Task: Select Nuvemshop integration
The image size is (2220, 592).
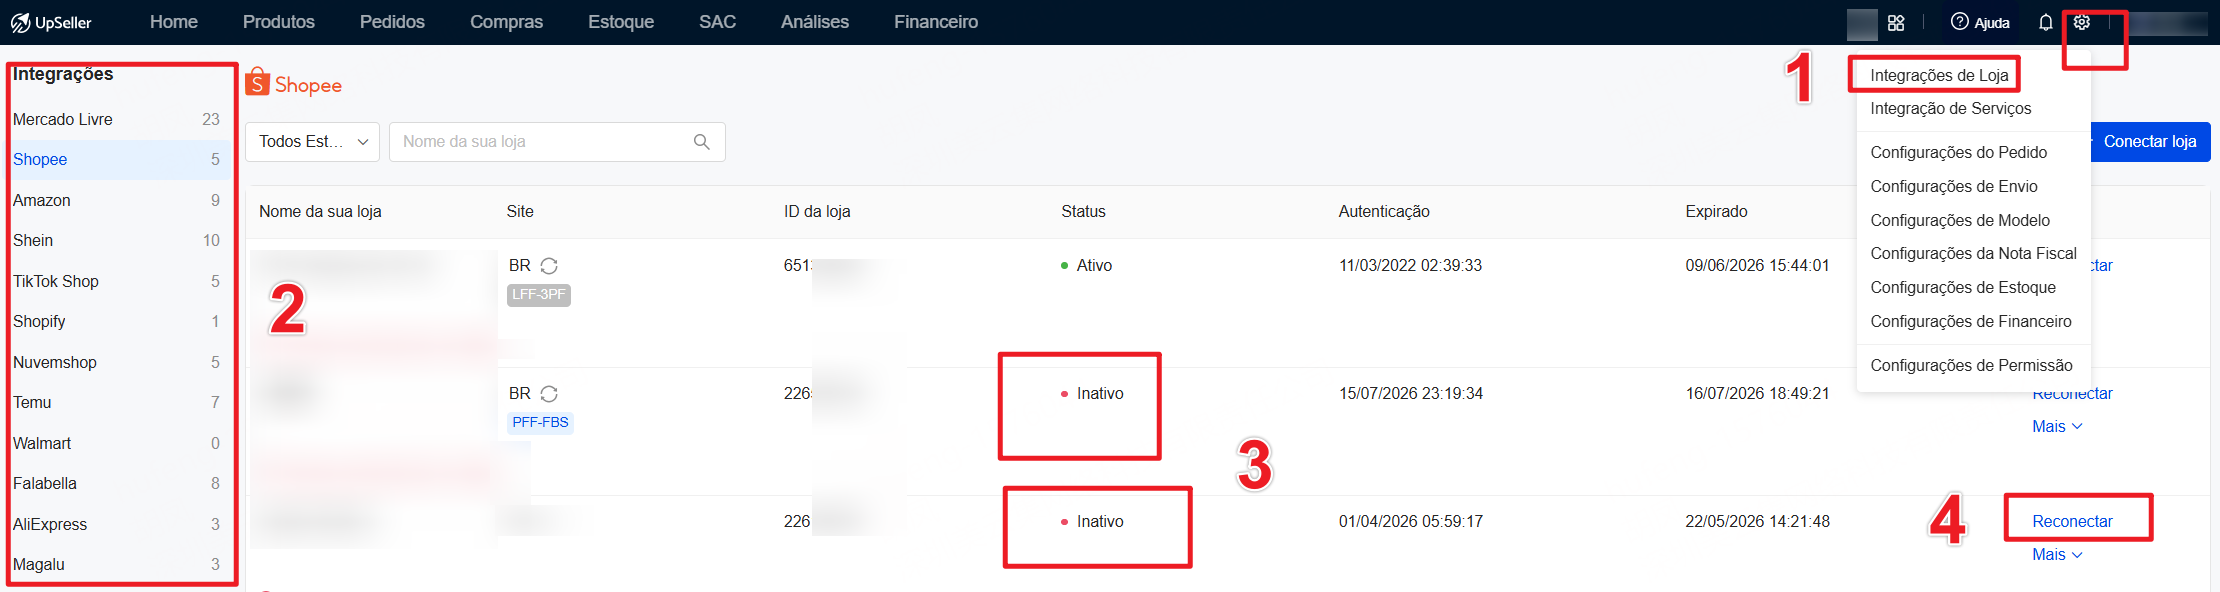Action: 116,362
